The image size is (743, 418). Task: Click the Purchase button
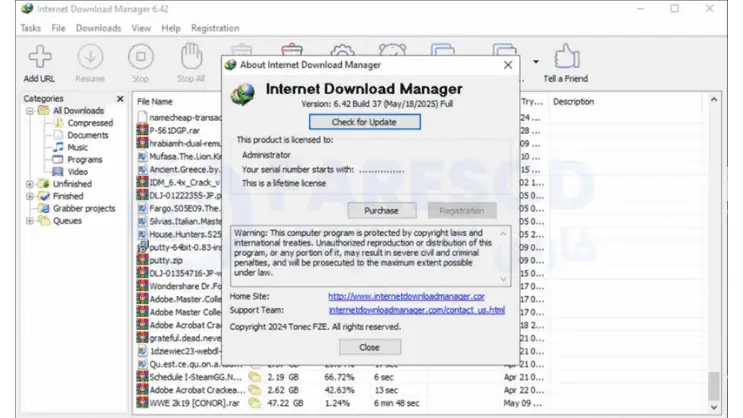pyautogui.click(x=381, y=210)
